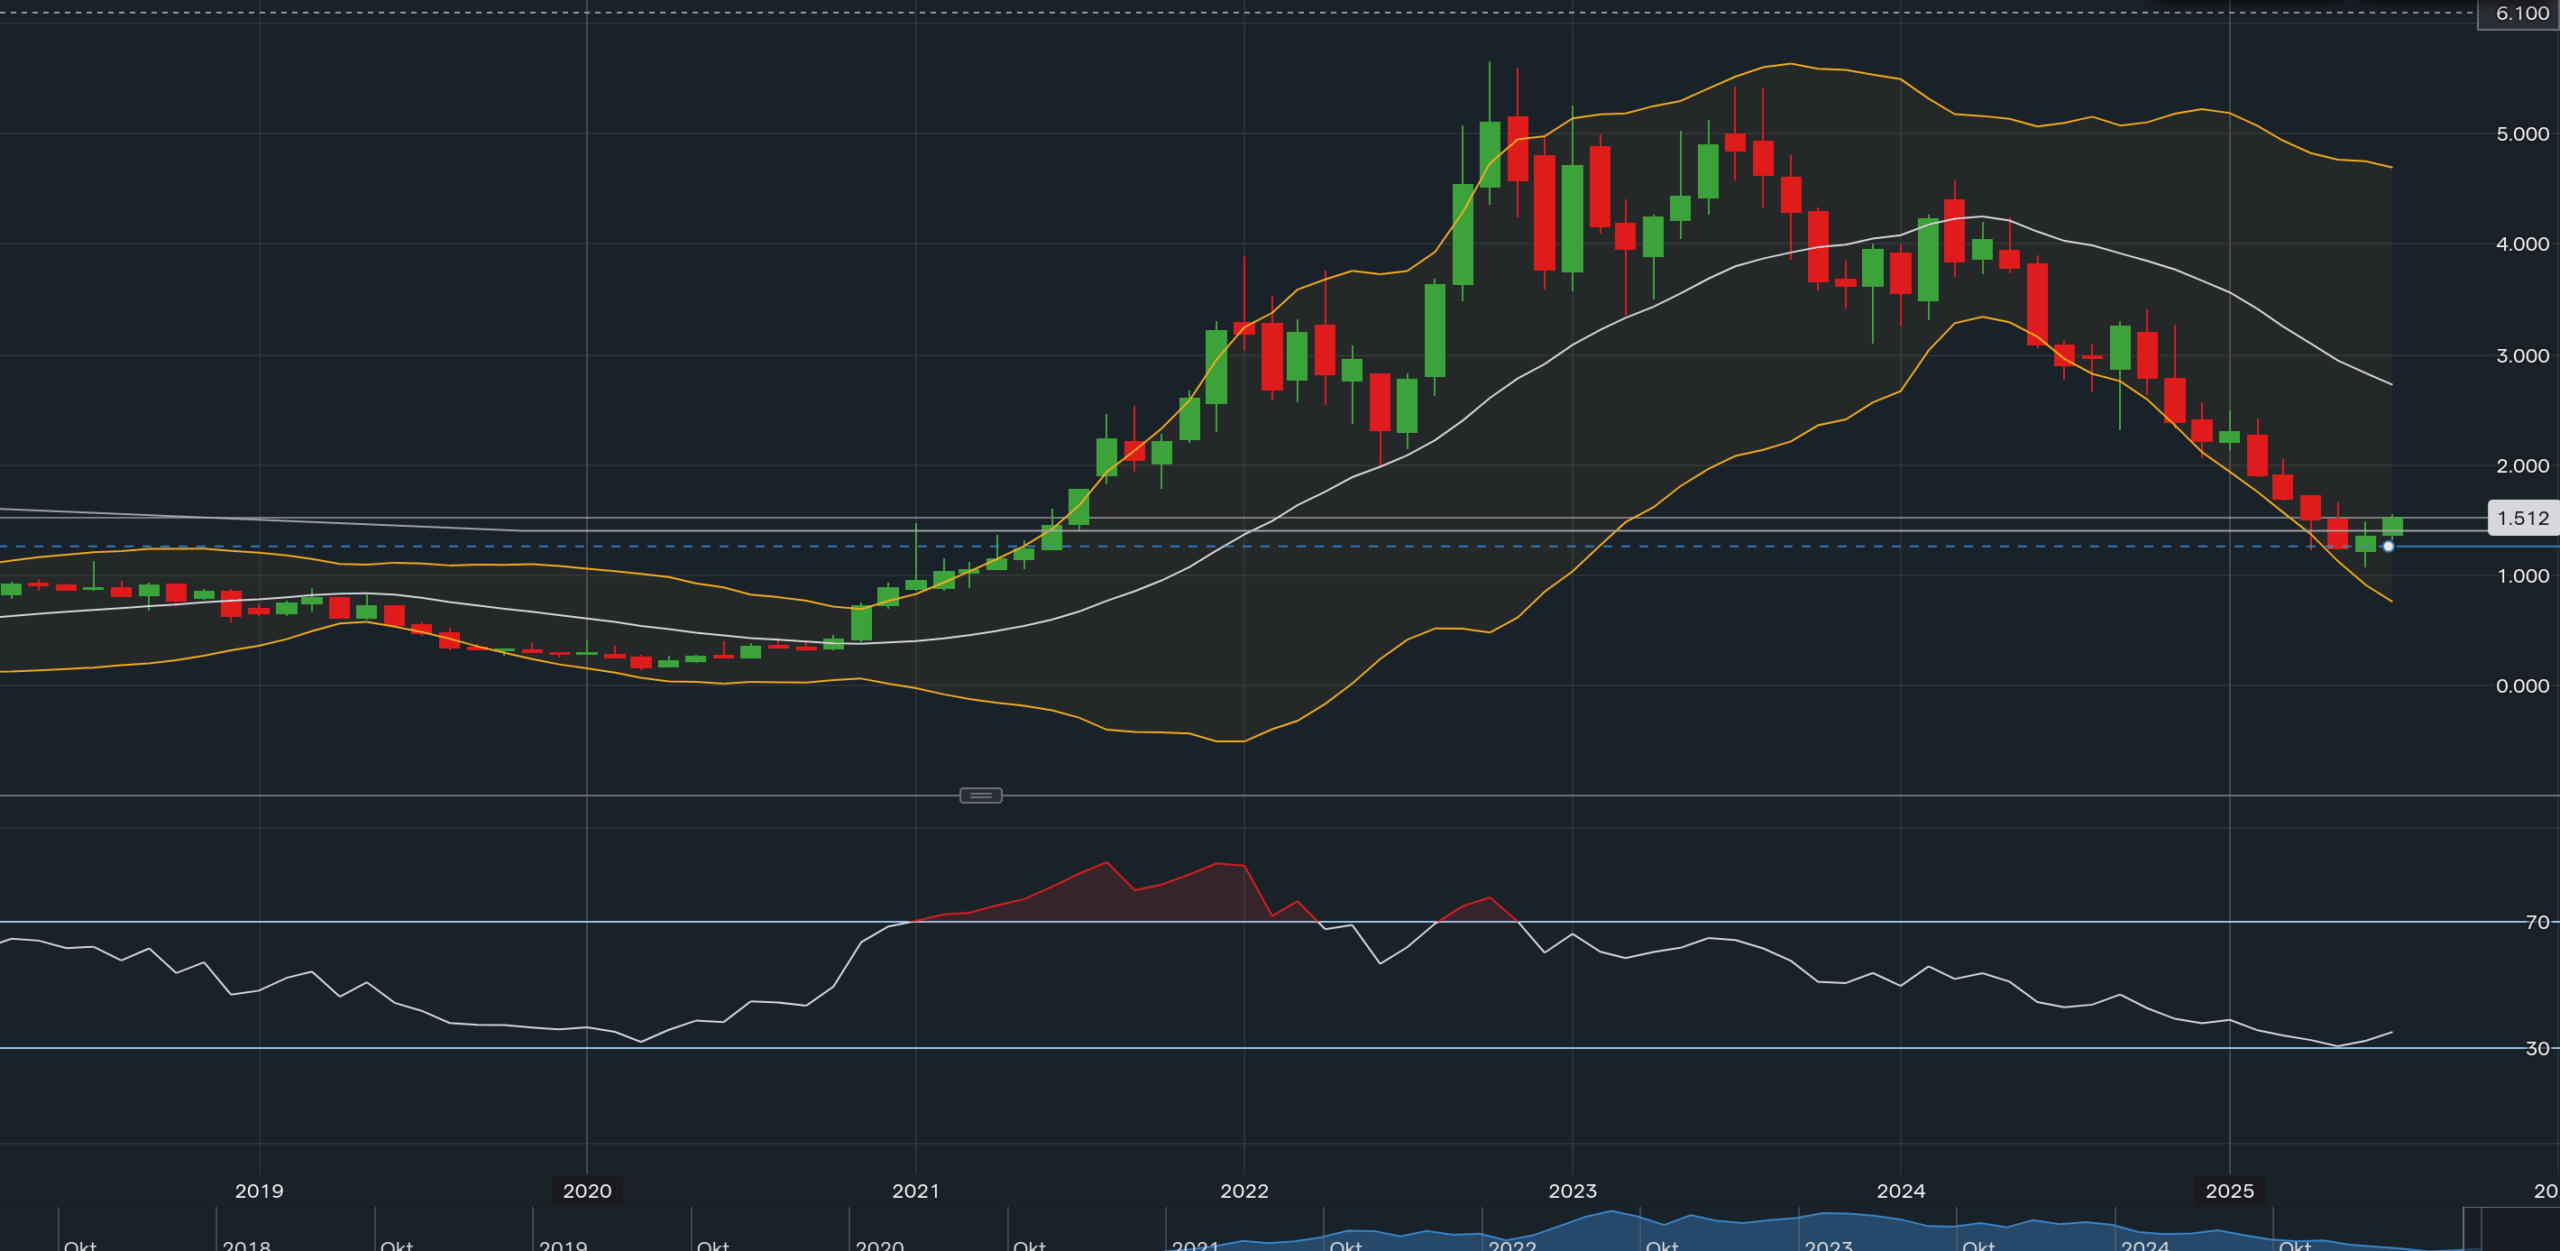Click the 2023 year label on the time axis
The height and width of the screenshot is (1251, 2560).
(x=1572, y=1190)
